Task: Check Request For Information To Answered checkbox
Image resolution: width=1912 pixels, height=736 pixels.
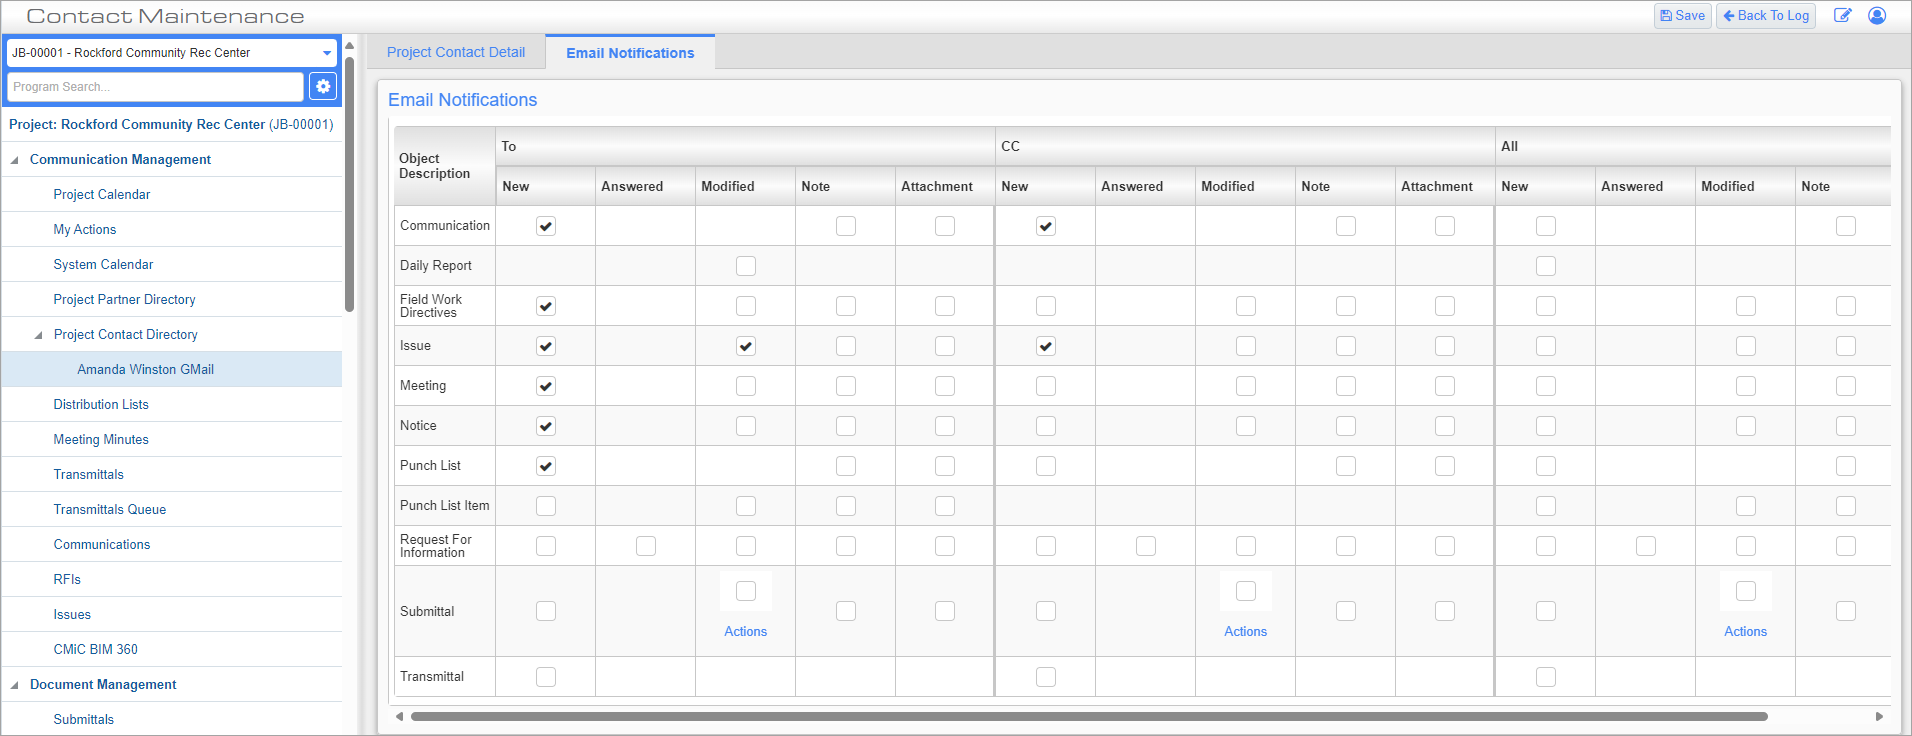Action: coord(646,546)
